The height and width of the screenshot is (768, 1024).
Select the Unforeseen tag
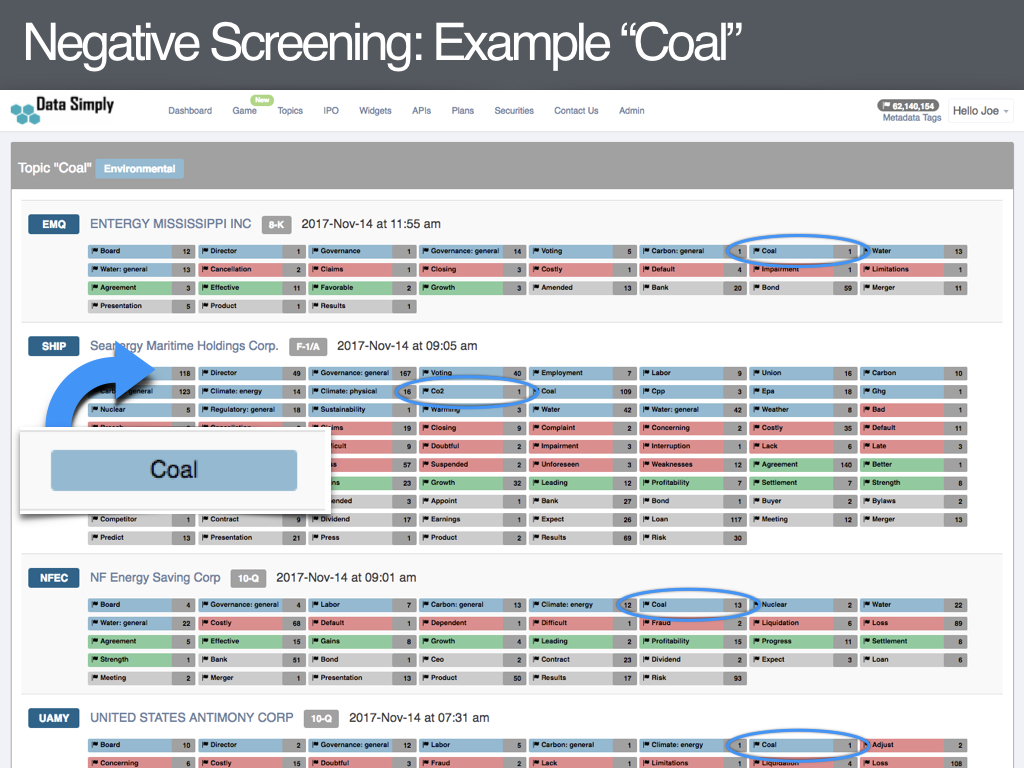click(583, 464)
